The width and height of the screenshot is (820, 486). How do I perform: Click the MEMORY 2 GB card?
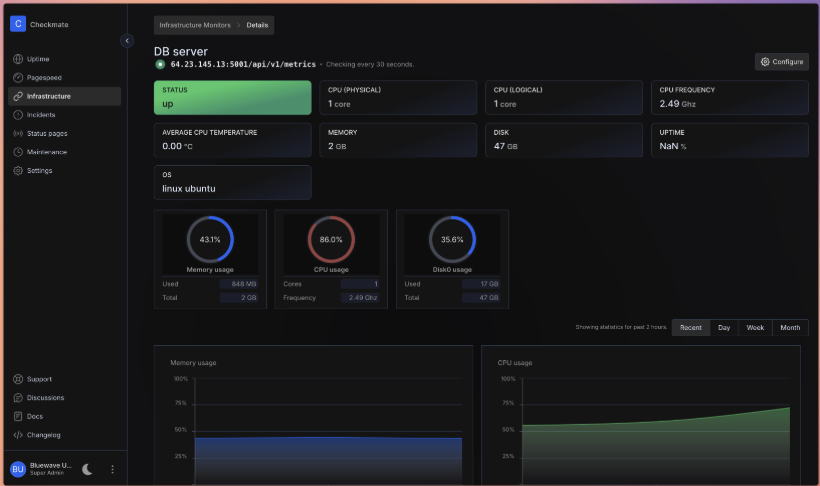click(x=398, y=140)
